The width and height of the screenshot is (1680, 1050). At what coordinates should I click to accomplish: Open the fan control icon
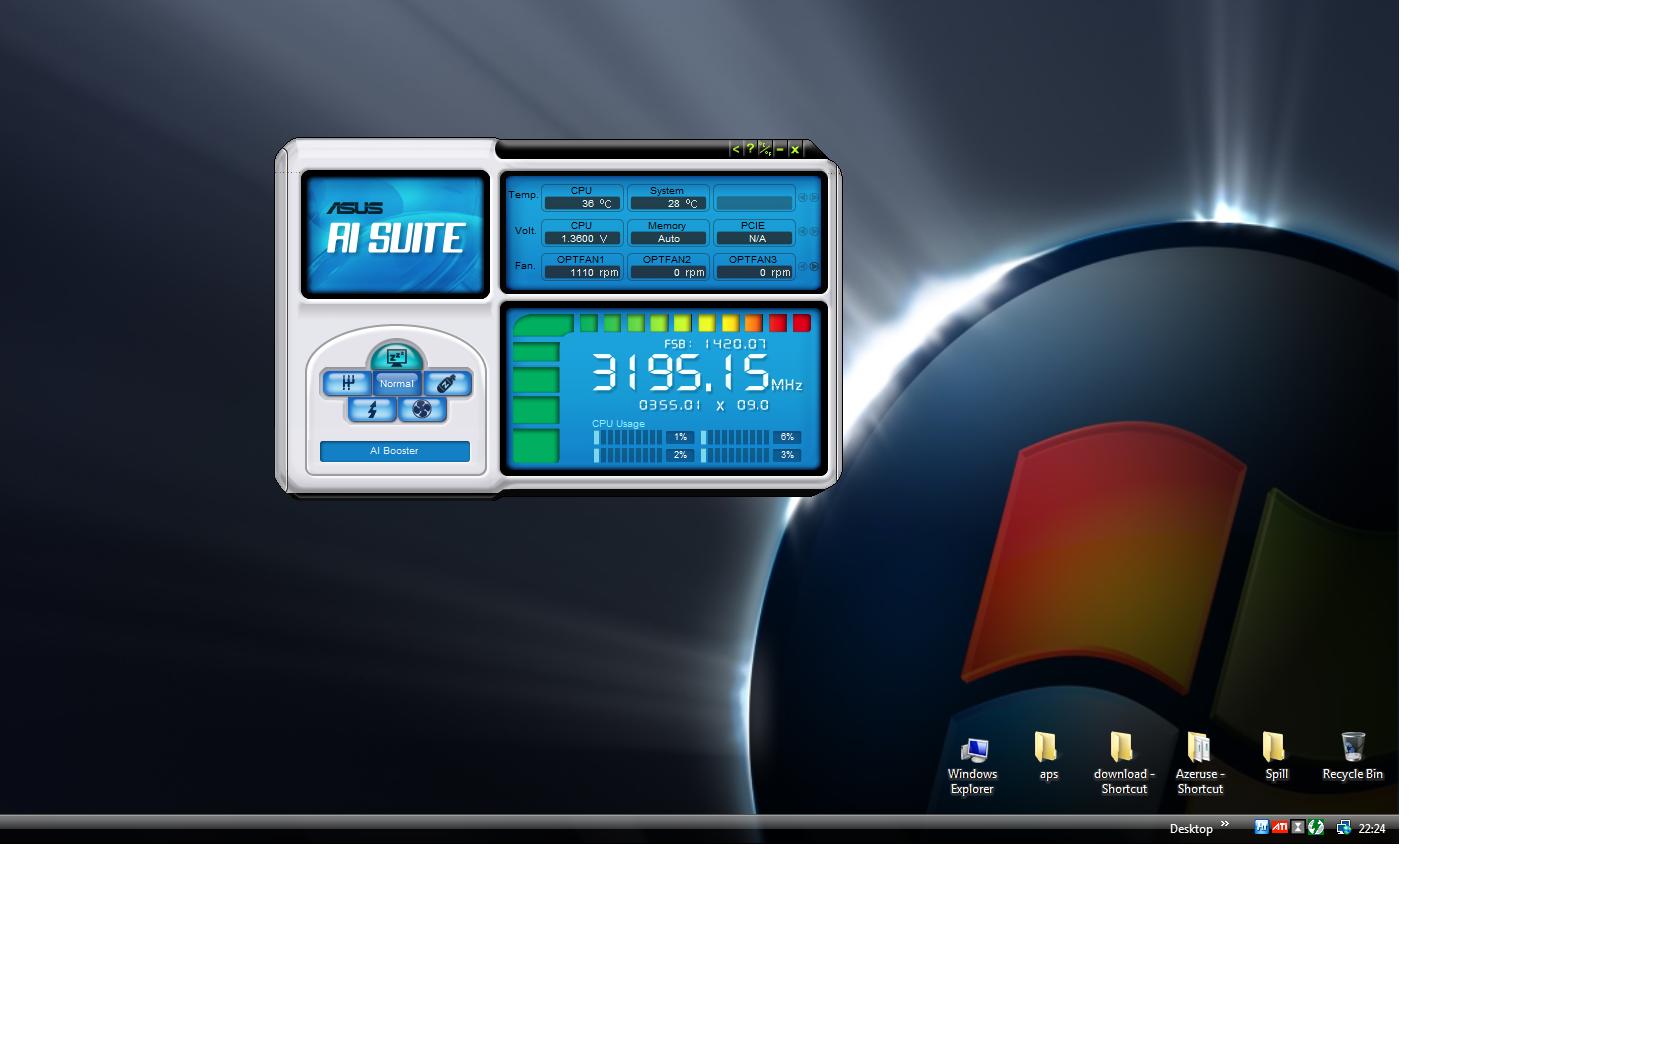(422, 409)
